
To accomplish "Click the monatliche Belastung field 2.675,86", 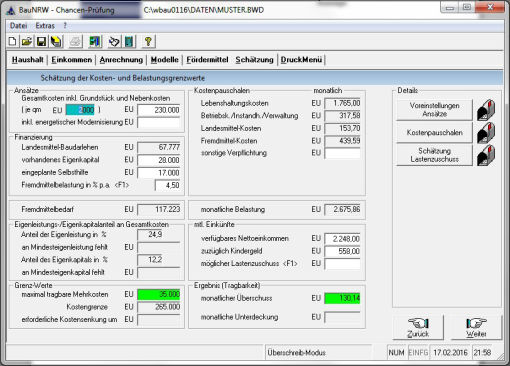I will coord(342,209).
